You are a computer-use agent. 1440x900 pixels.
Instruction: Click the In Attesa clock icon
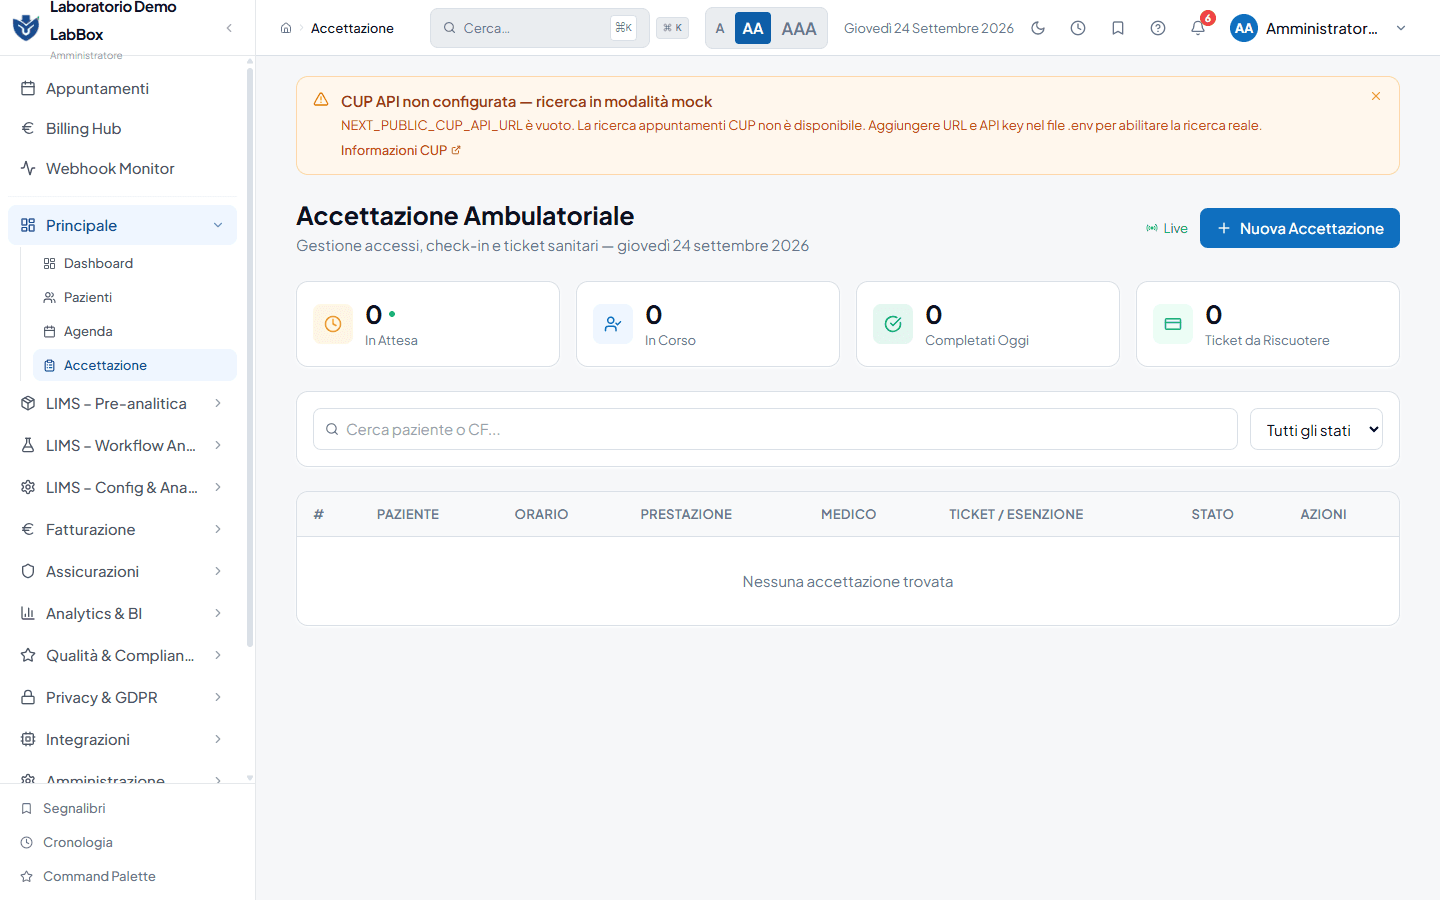(333, 324)
